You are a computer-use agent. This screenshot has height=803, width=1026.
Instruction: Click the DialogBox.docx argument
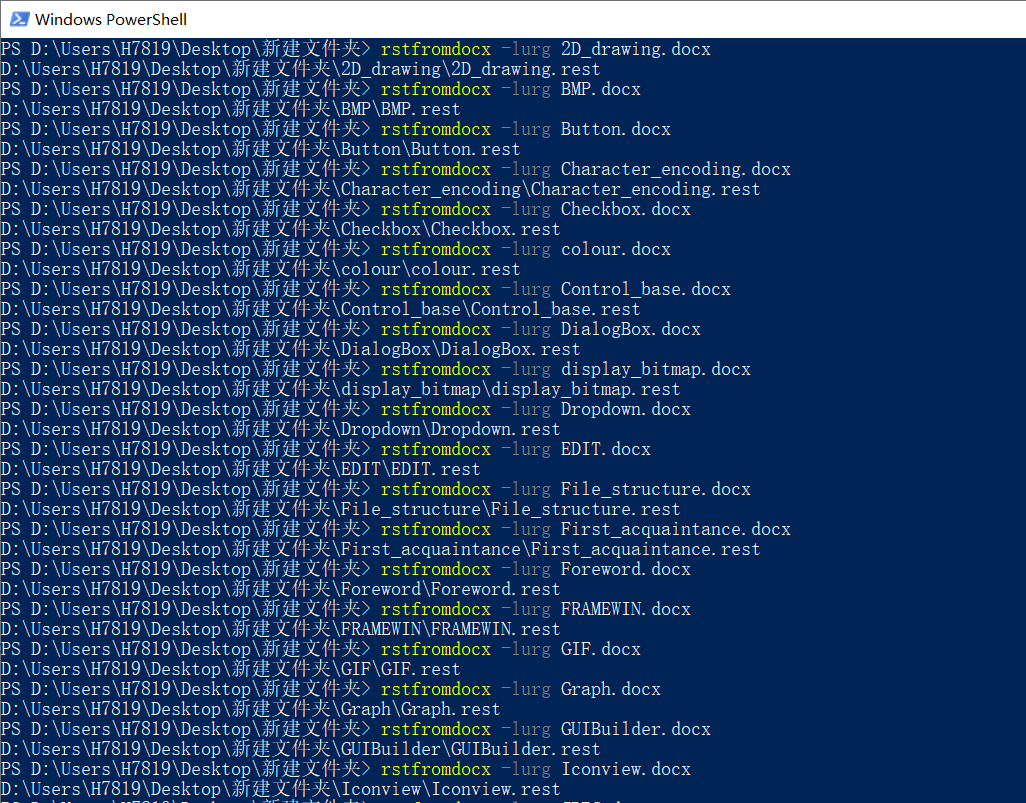630,329
